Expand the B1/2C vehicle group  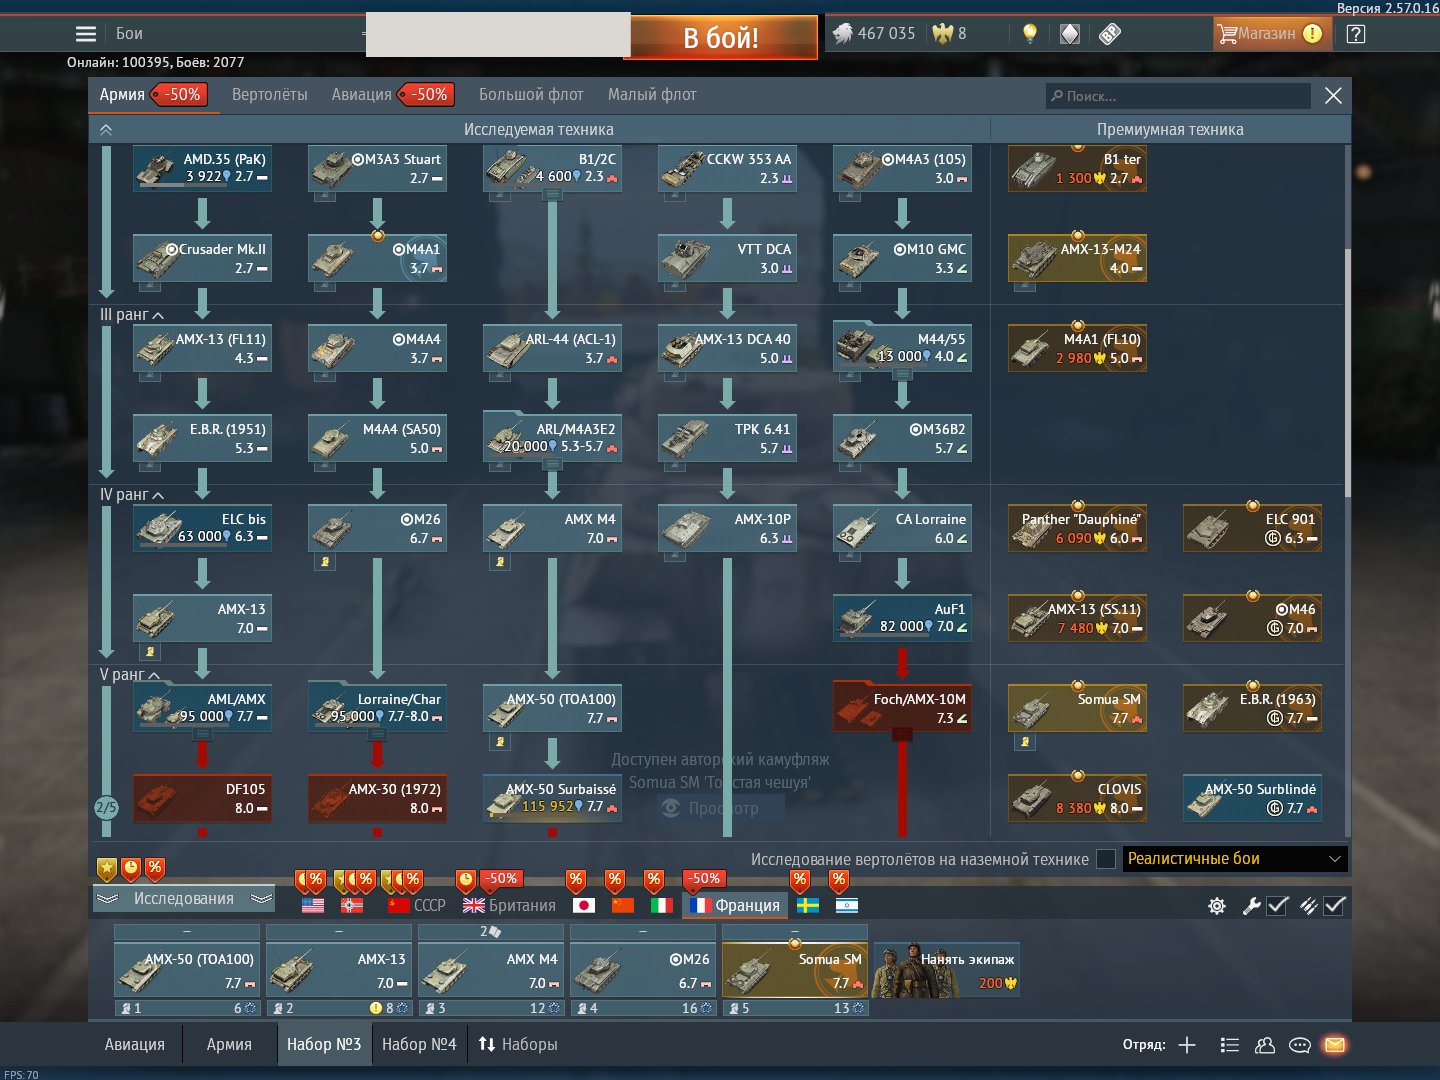pos(552,195)
